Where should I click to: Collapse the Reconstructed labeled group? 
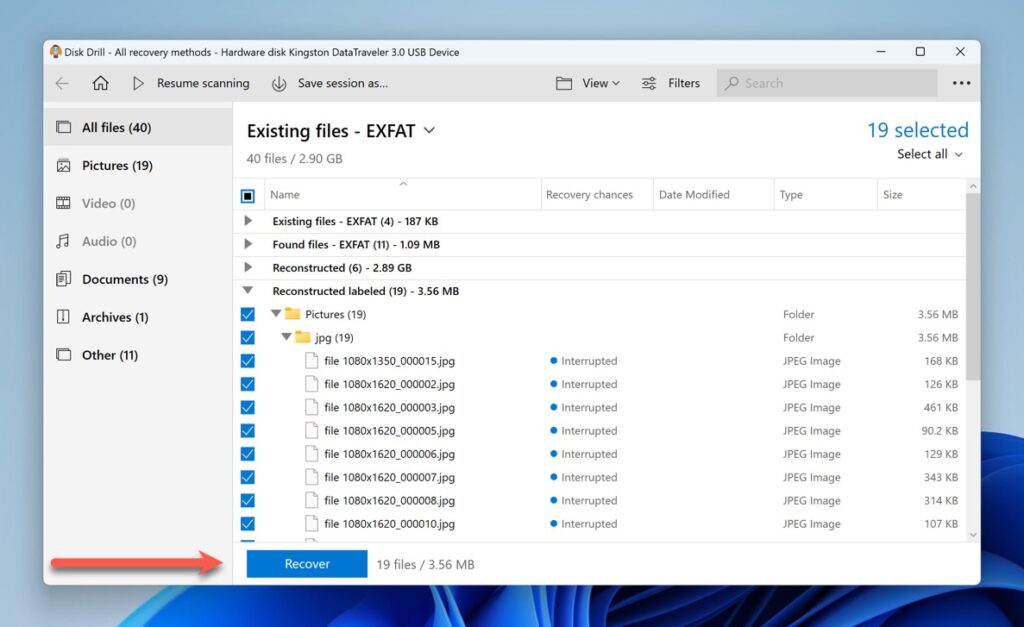(248, 290)
